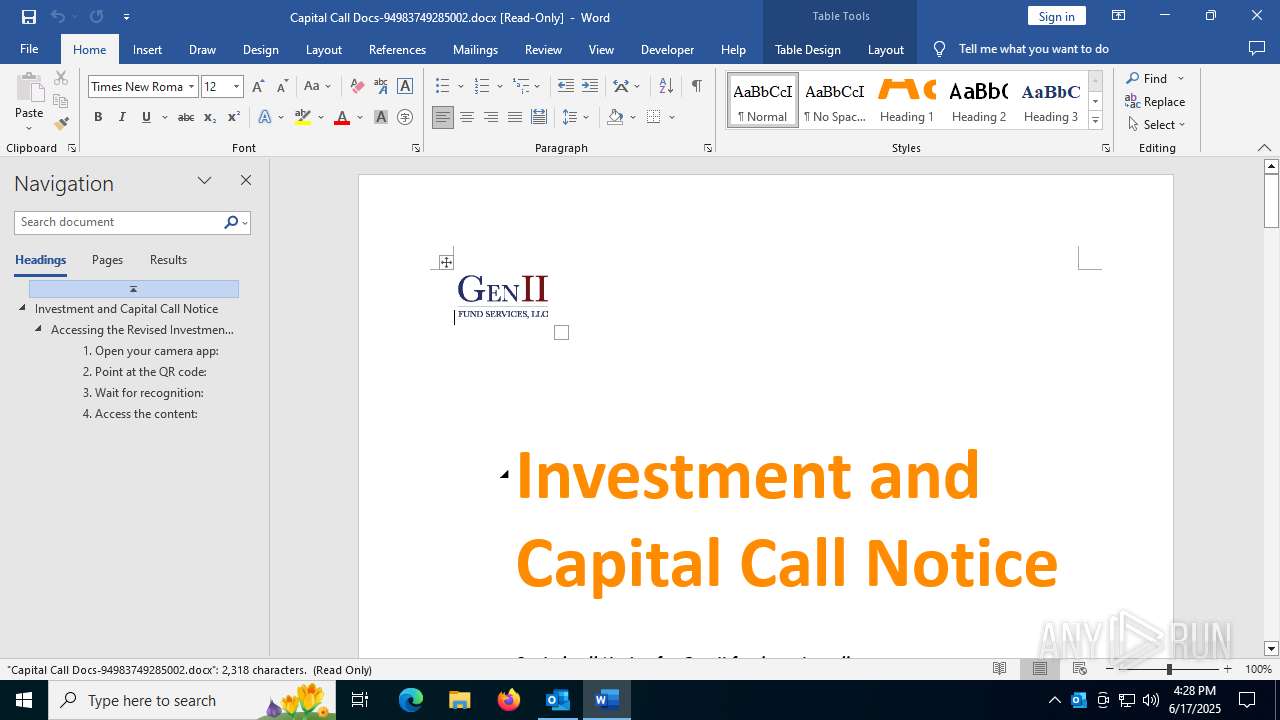Image resolution: width=1280 pixels, height=720 pixels.
Task: Click the Save icon in title bar
Action: click(29, 17)
